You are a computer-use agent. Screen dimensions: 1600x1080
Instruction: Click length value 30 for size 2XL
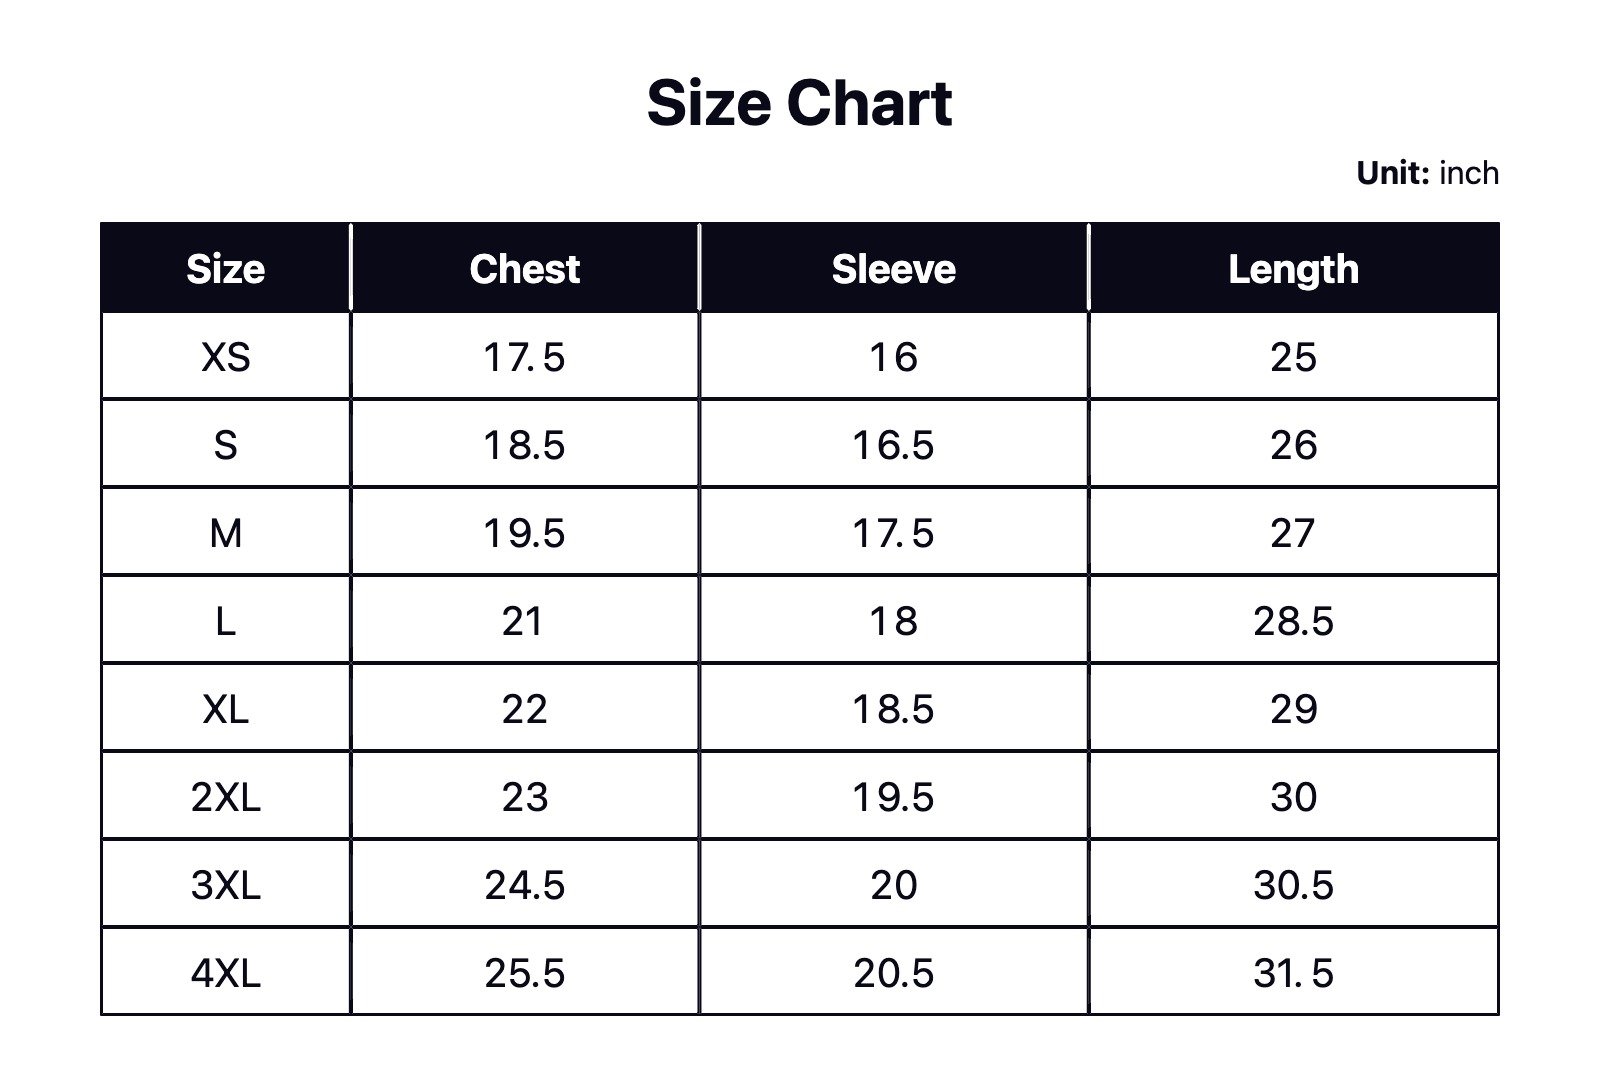pos(1293,797)
